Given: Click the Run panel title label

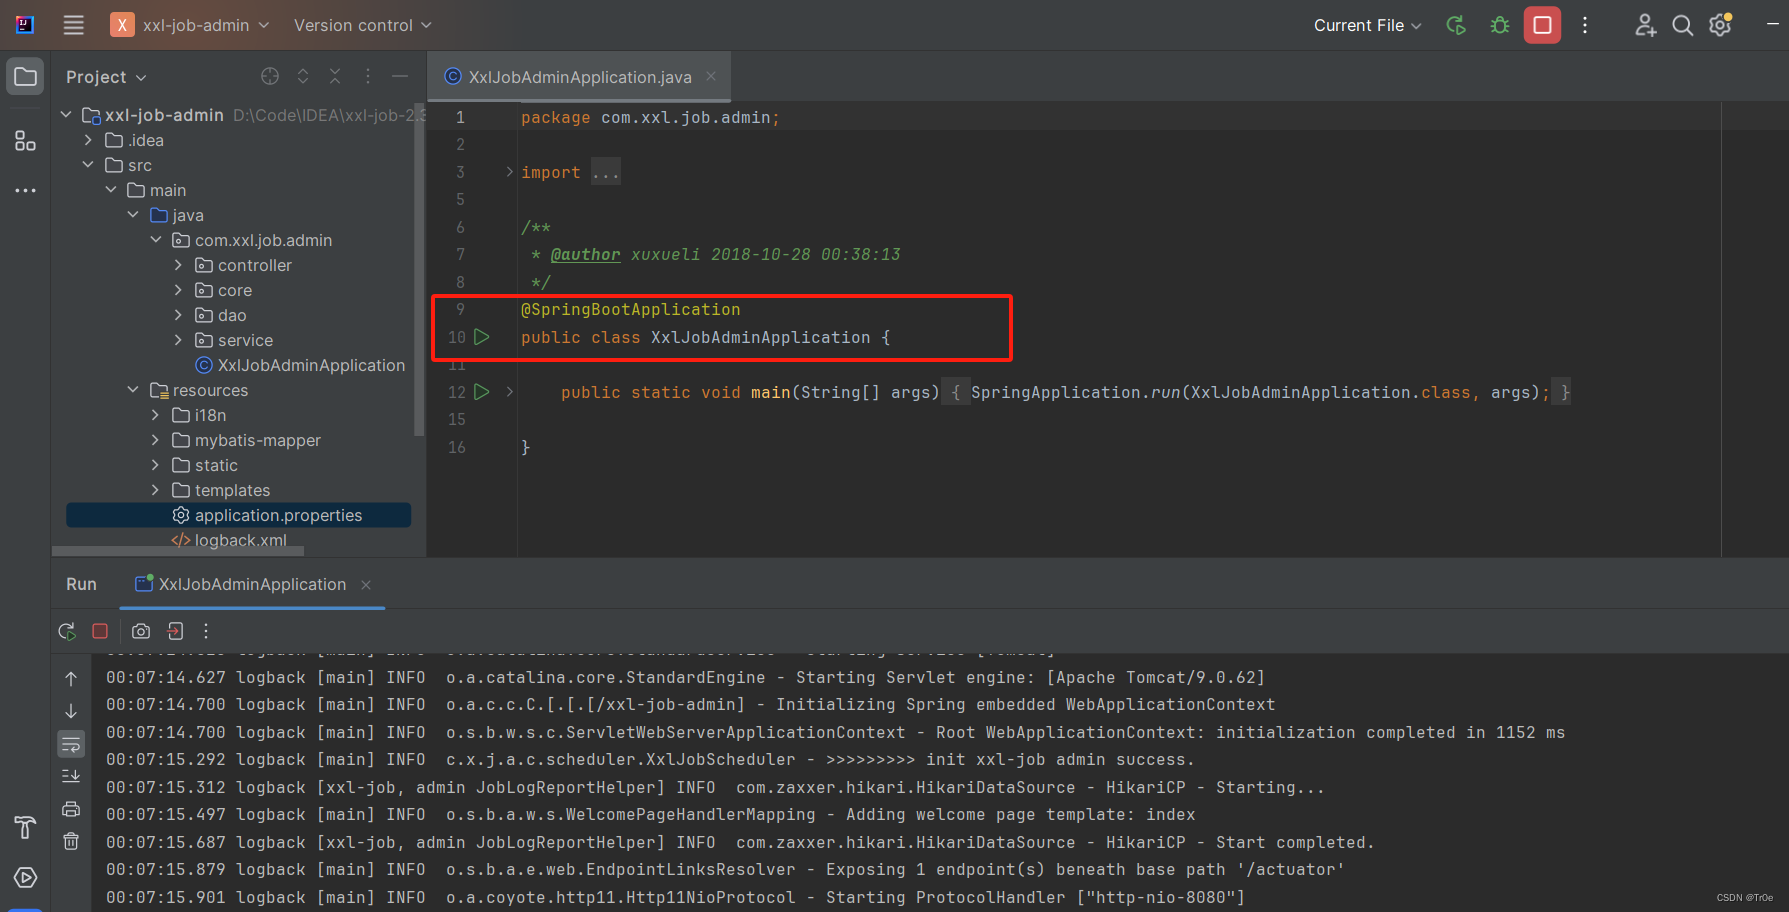Looking at the screenshot, I should click(81, 584).
